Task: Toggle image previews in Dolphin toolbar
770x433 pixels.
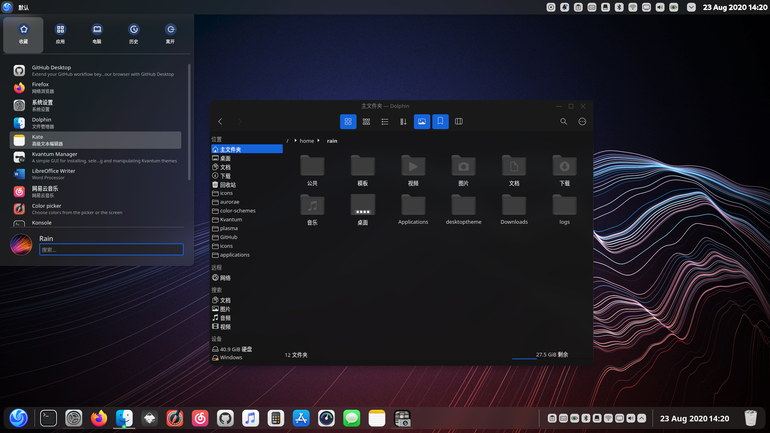Action: 422,121
